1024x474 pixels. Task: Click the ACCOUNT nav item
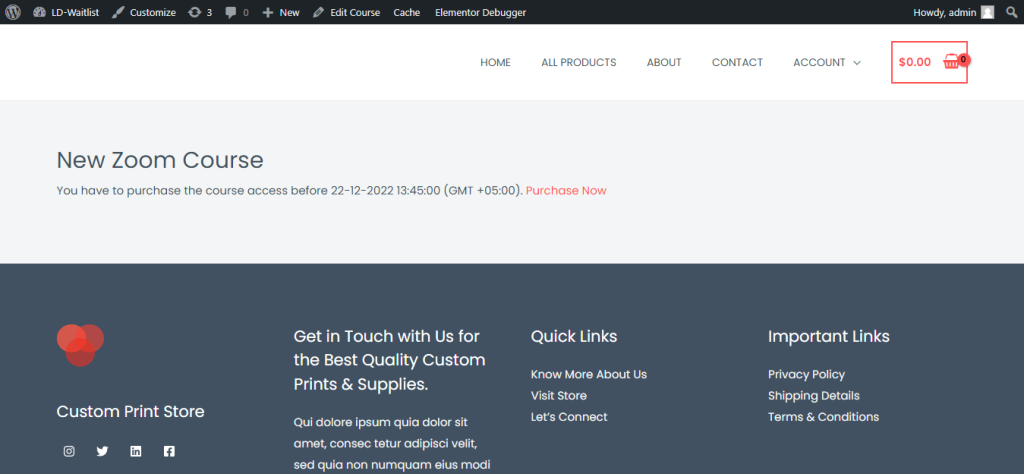(820, 63)
